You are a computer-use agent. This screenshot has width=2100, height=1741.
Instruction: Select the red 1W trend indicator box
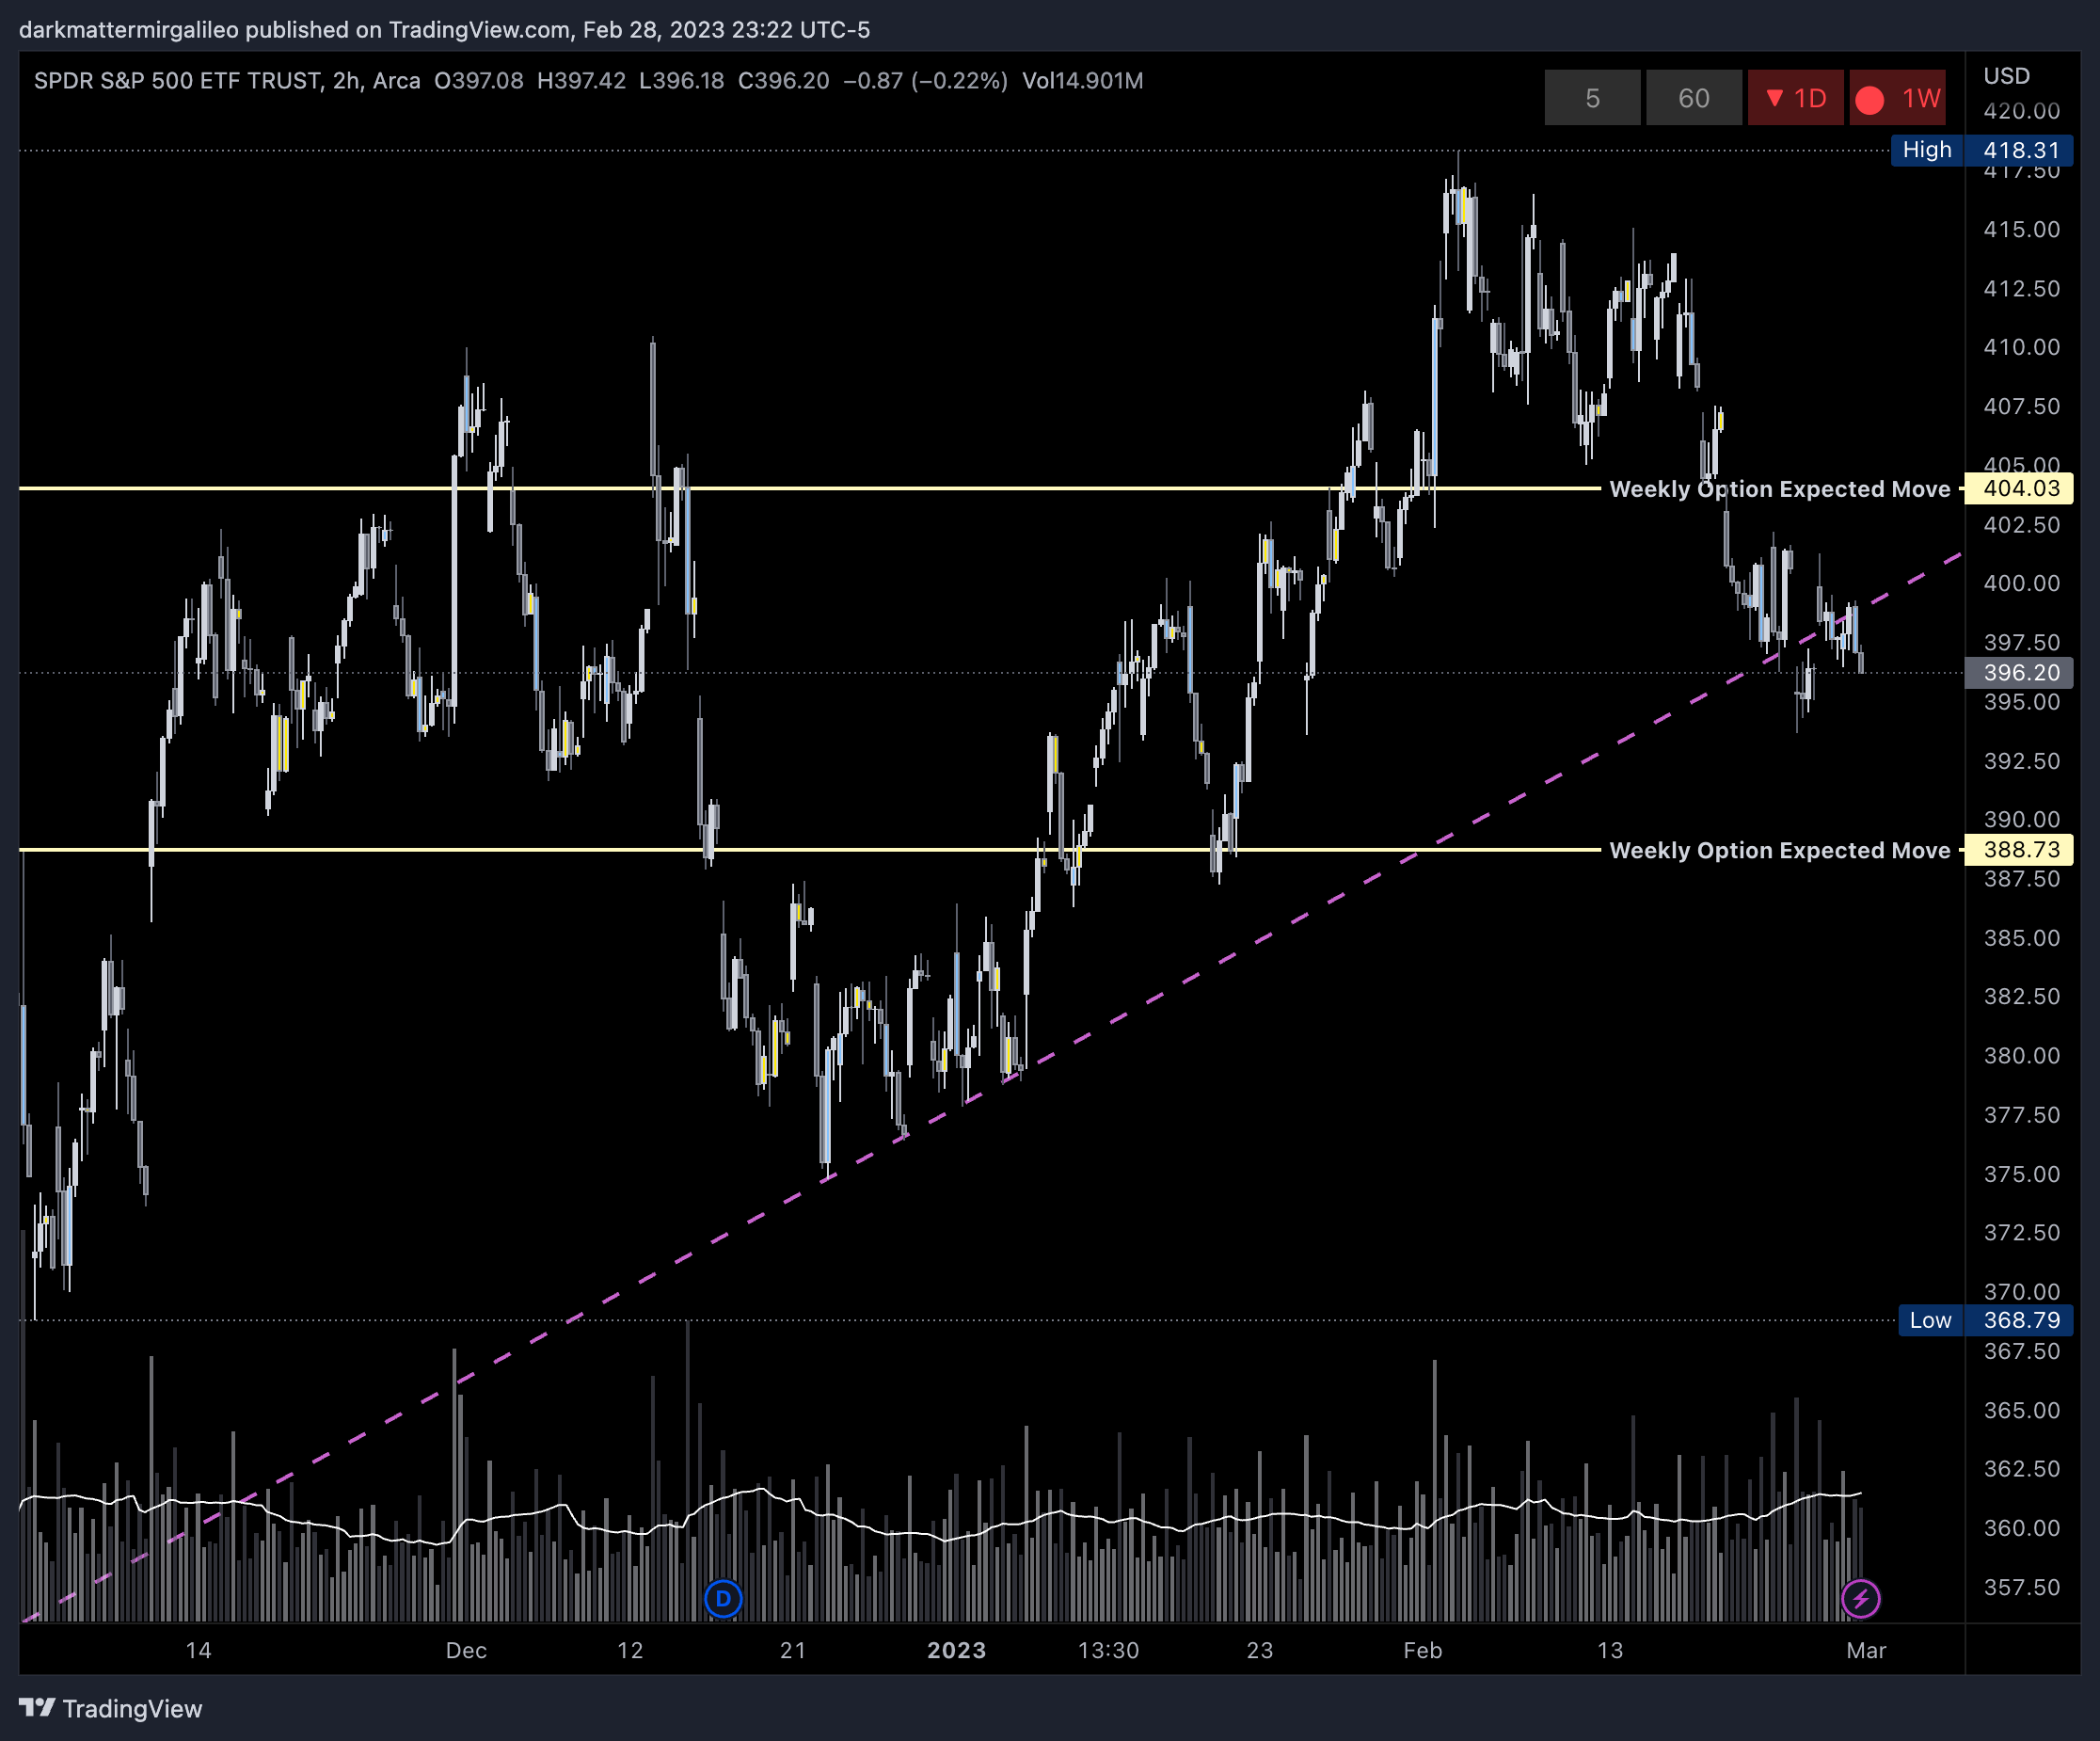click(x=1897, y=98)
